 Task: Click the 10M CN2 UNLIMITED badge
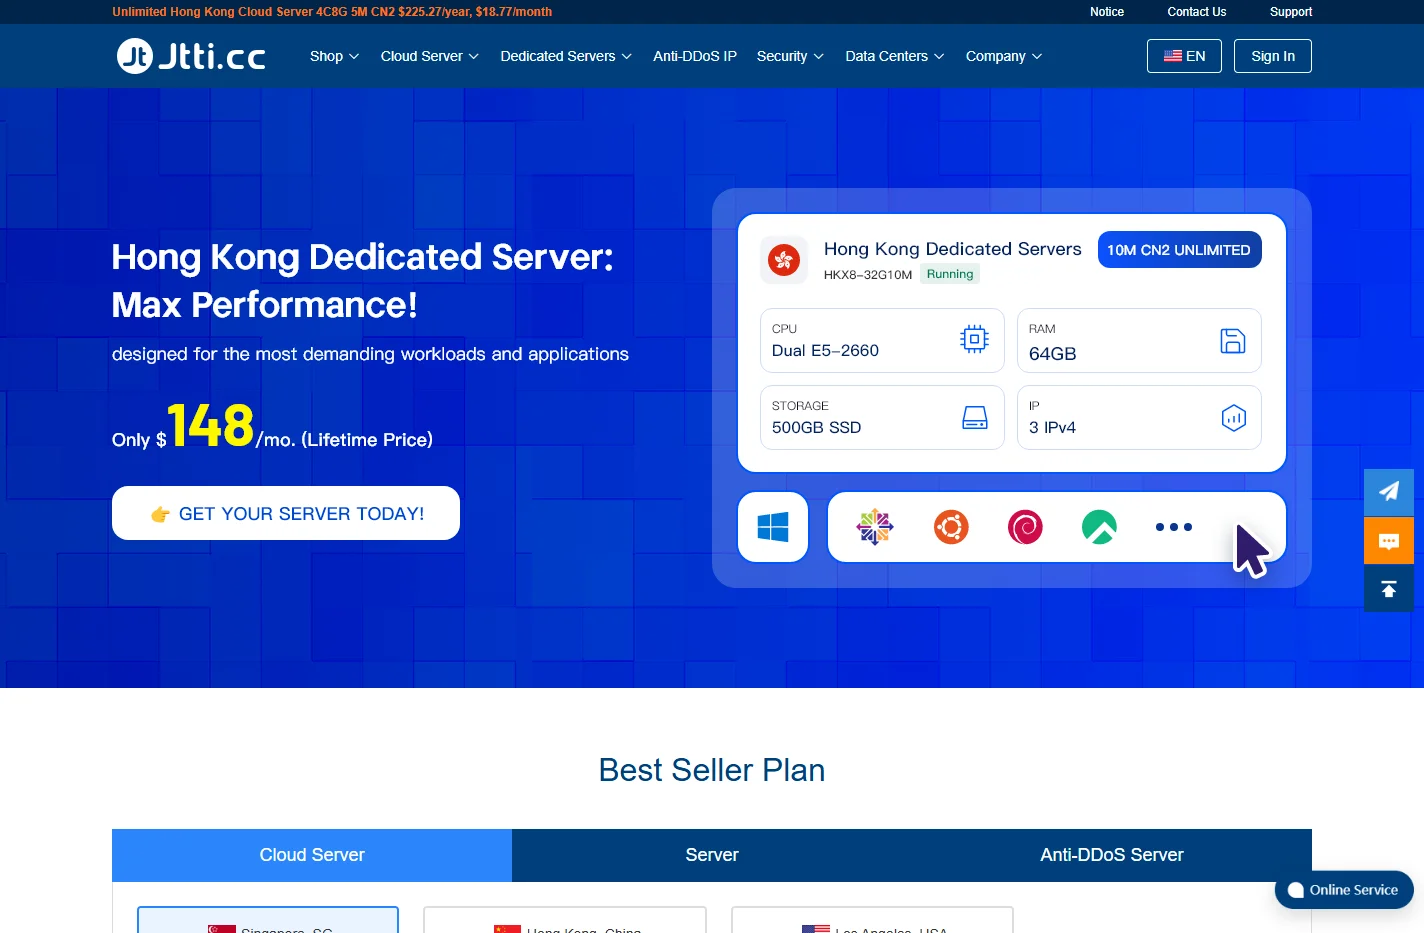click(1180, 250)
